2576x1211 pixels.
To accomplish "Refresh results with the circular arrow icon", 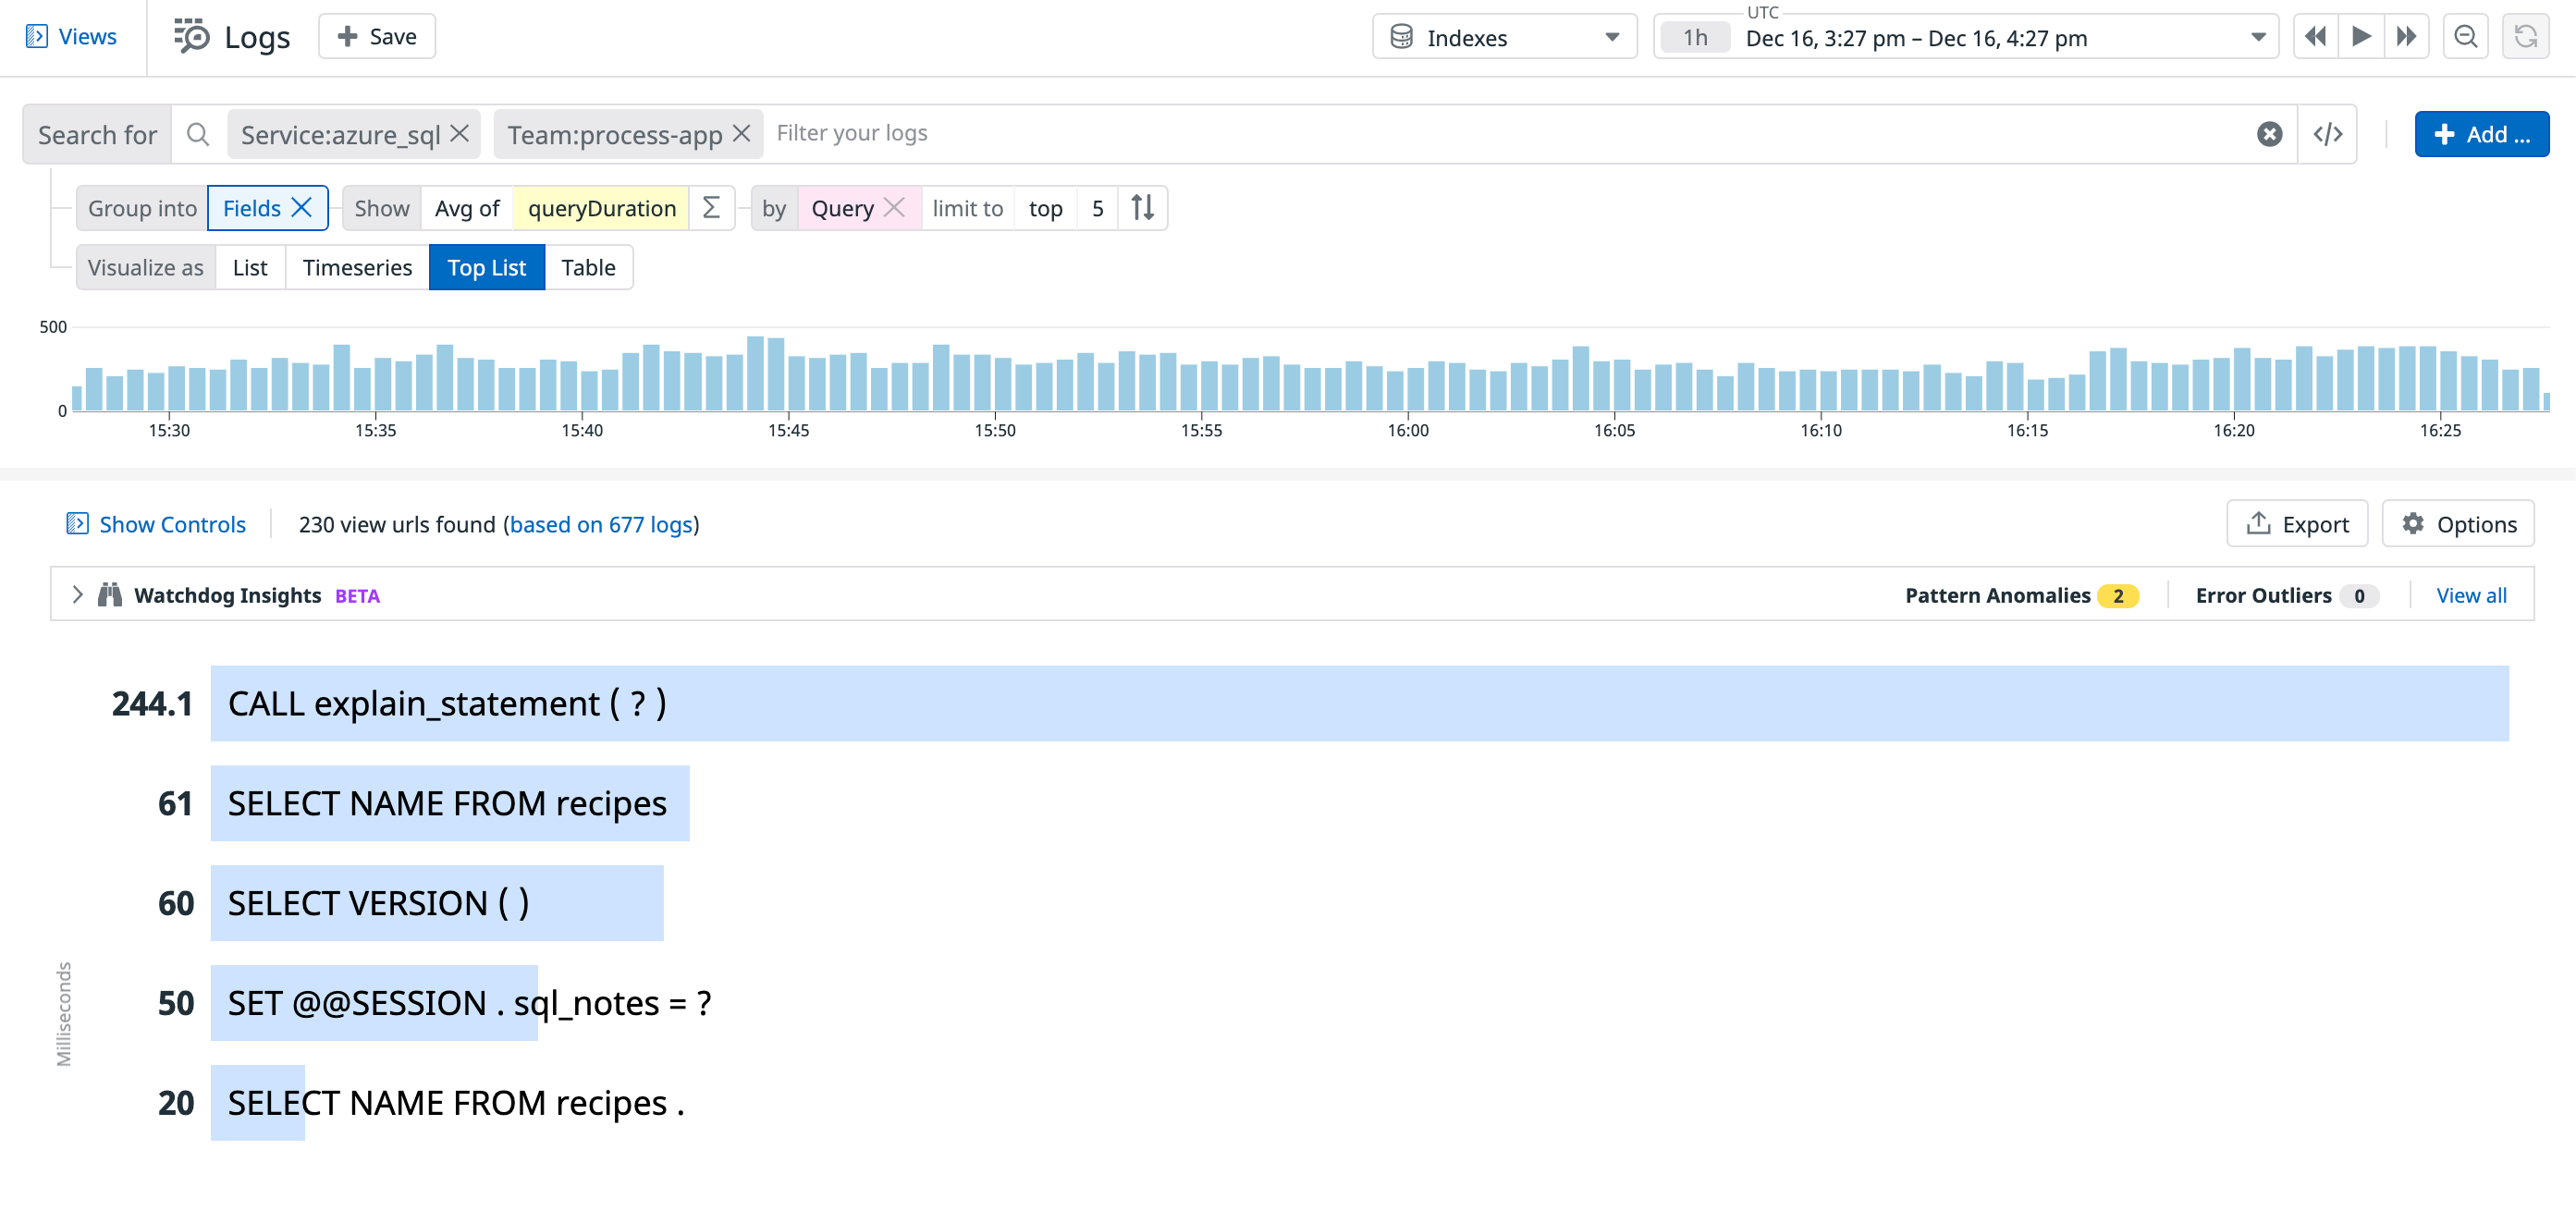I will (2527, 36).
